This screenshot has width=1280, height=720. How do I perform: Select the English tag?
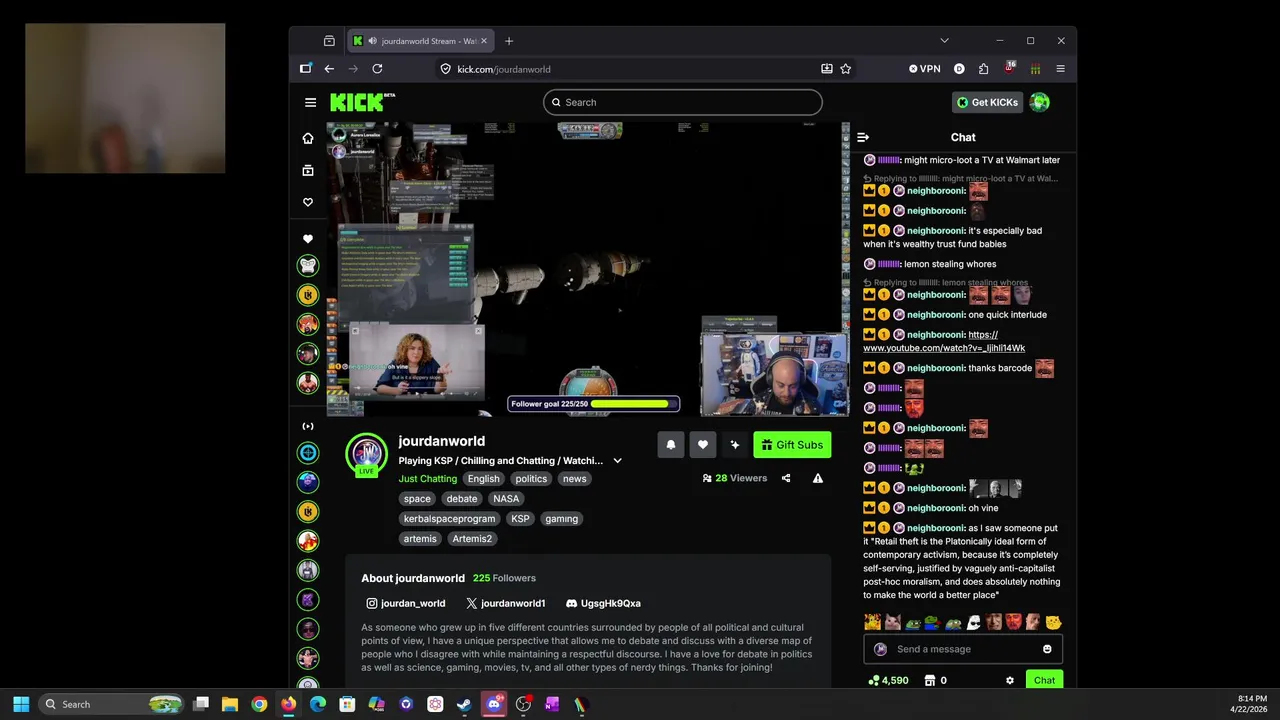coord(483,479)
